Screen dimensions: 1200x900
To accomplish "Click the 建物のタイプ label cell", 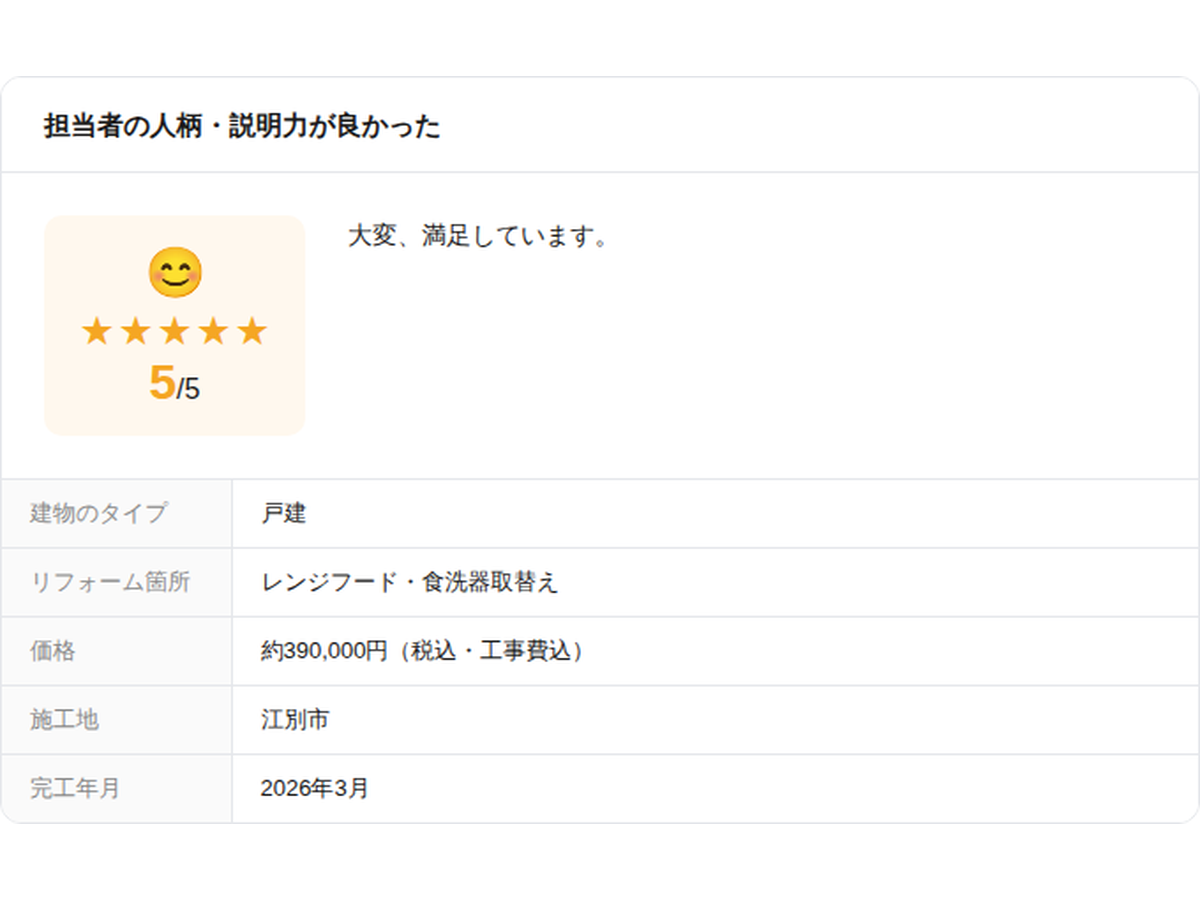I will (x=98, y=514).
